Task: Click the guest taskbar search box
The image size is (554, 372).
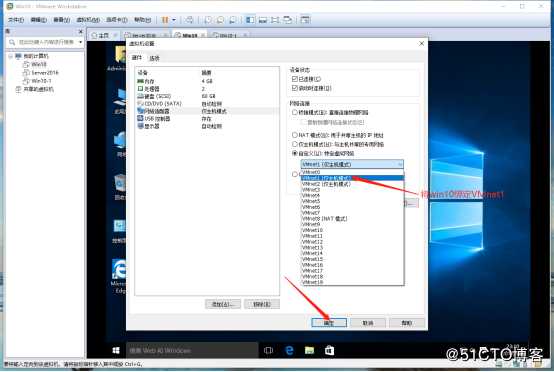Action: click(192, 350)
